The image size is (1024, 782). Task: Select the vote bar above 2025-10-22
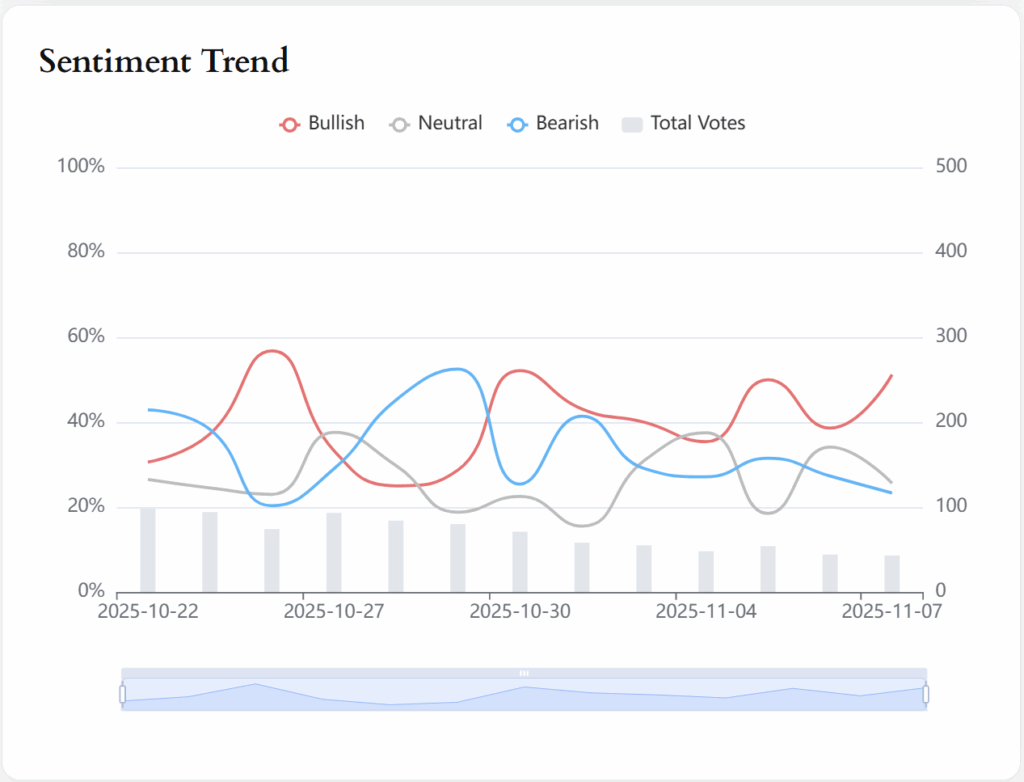pyautogui.click(x=148, y=550)
